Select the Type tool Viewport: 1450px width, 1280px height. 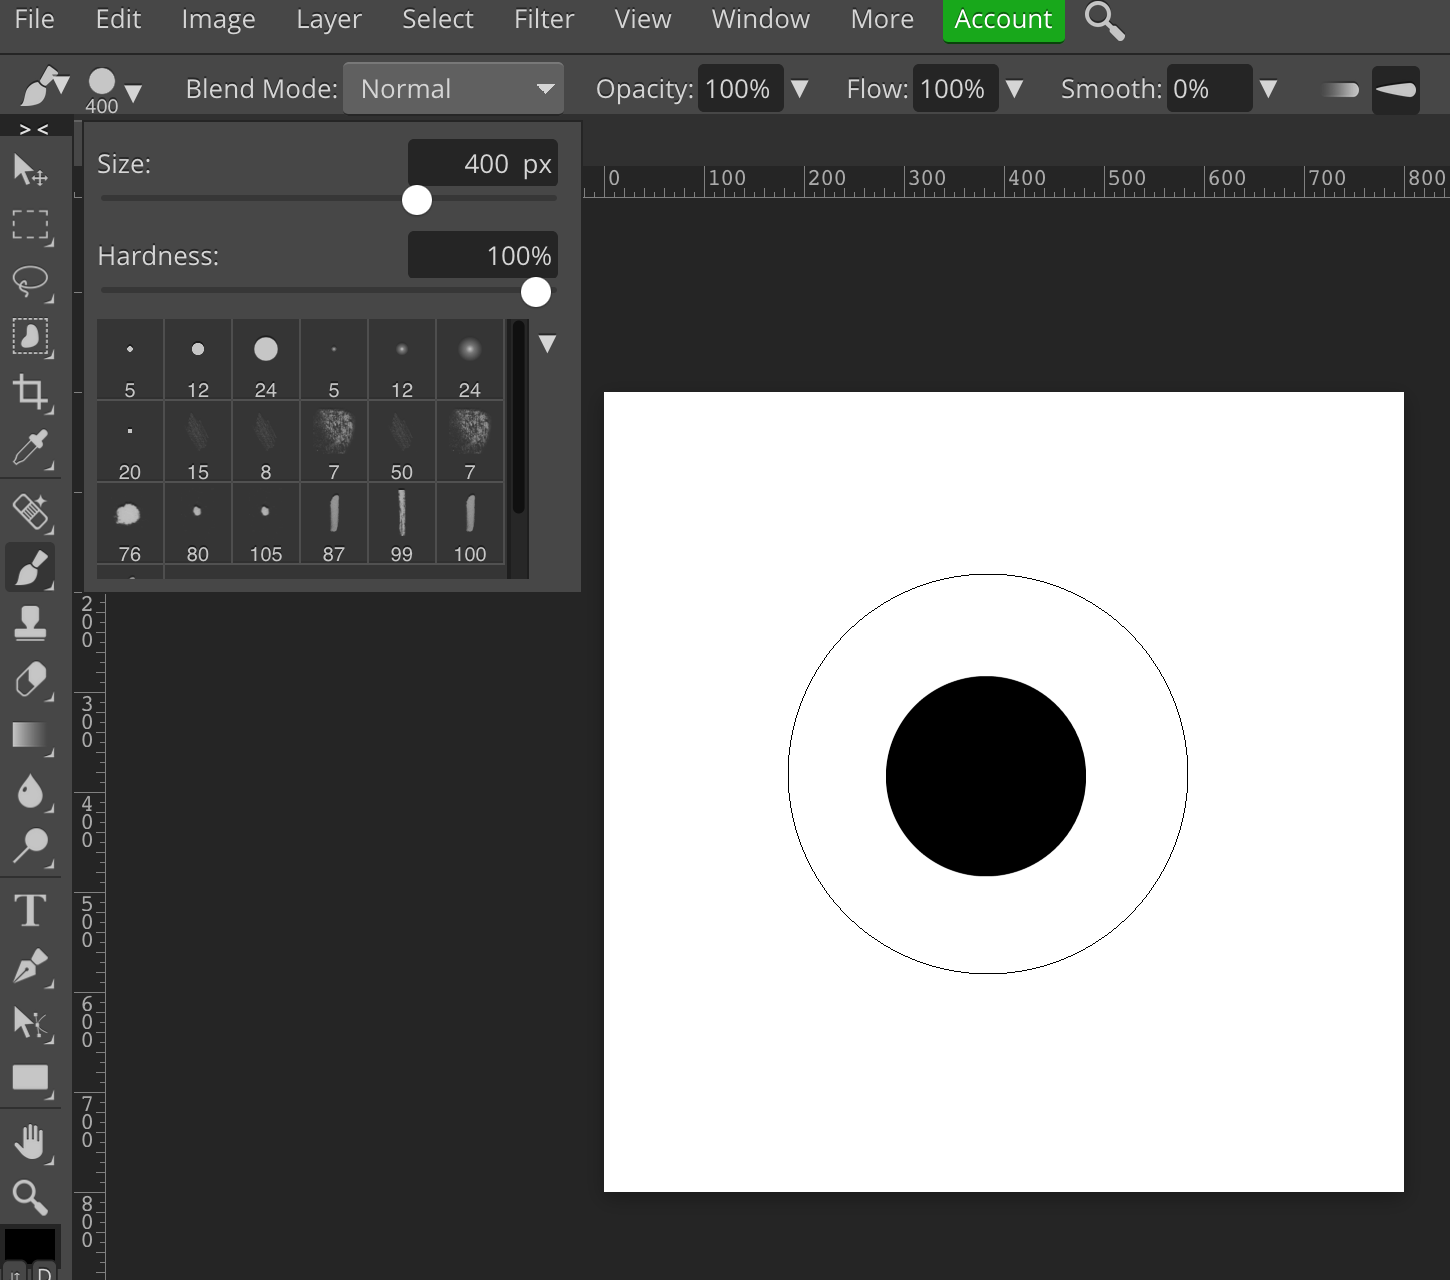tap(30, 910)
